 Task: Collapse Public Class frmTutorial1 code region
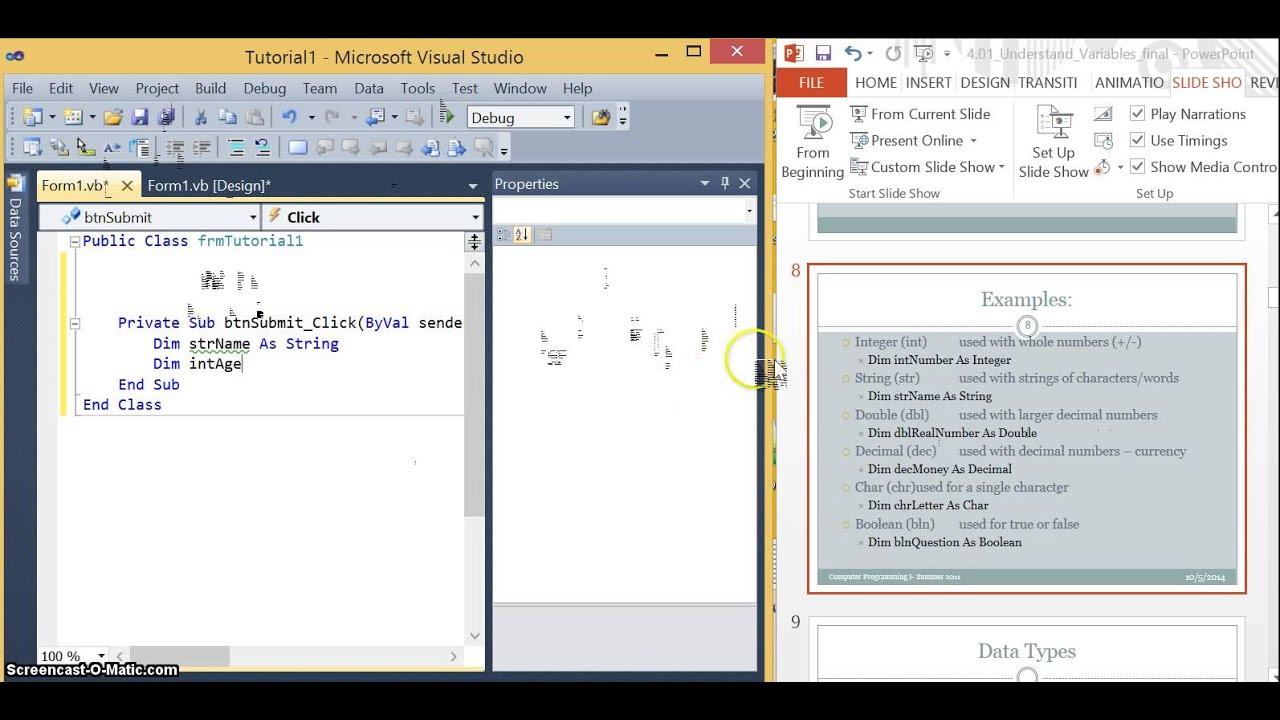tap(74, 241)
